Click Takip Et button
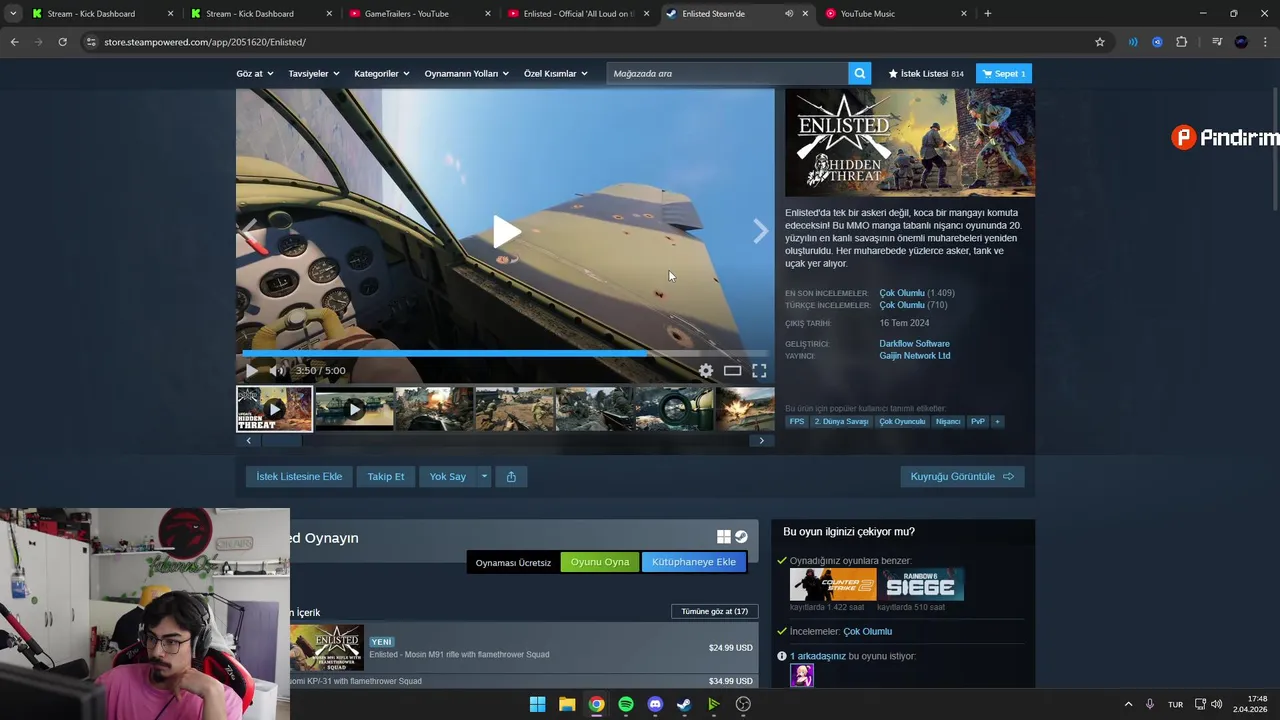Screen dimensions: 1280x720 point(386,476)
